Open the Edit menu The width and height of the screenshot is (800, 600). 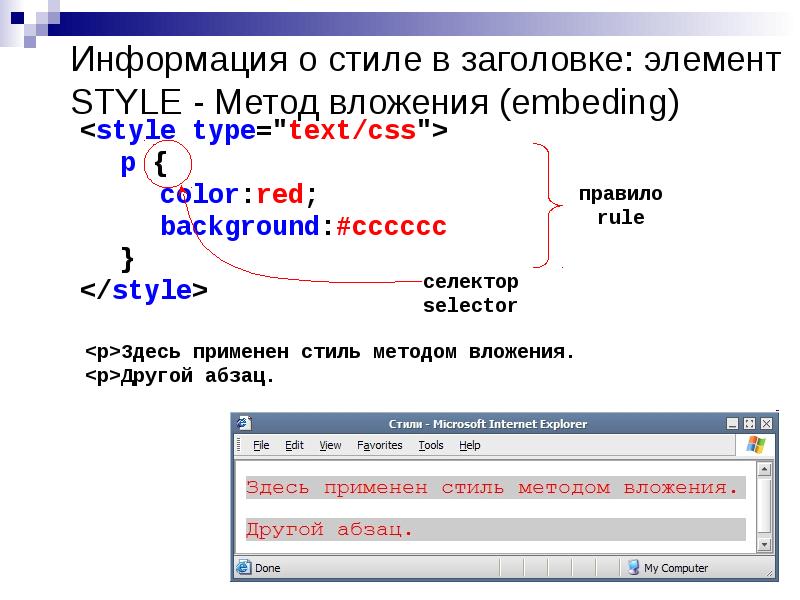(x=294, y=444)
